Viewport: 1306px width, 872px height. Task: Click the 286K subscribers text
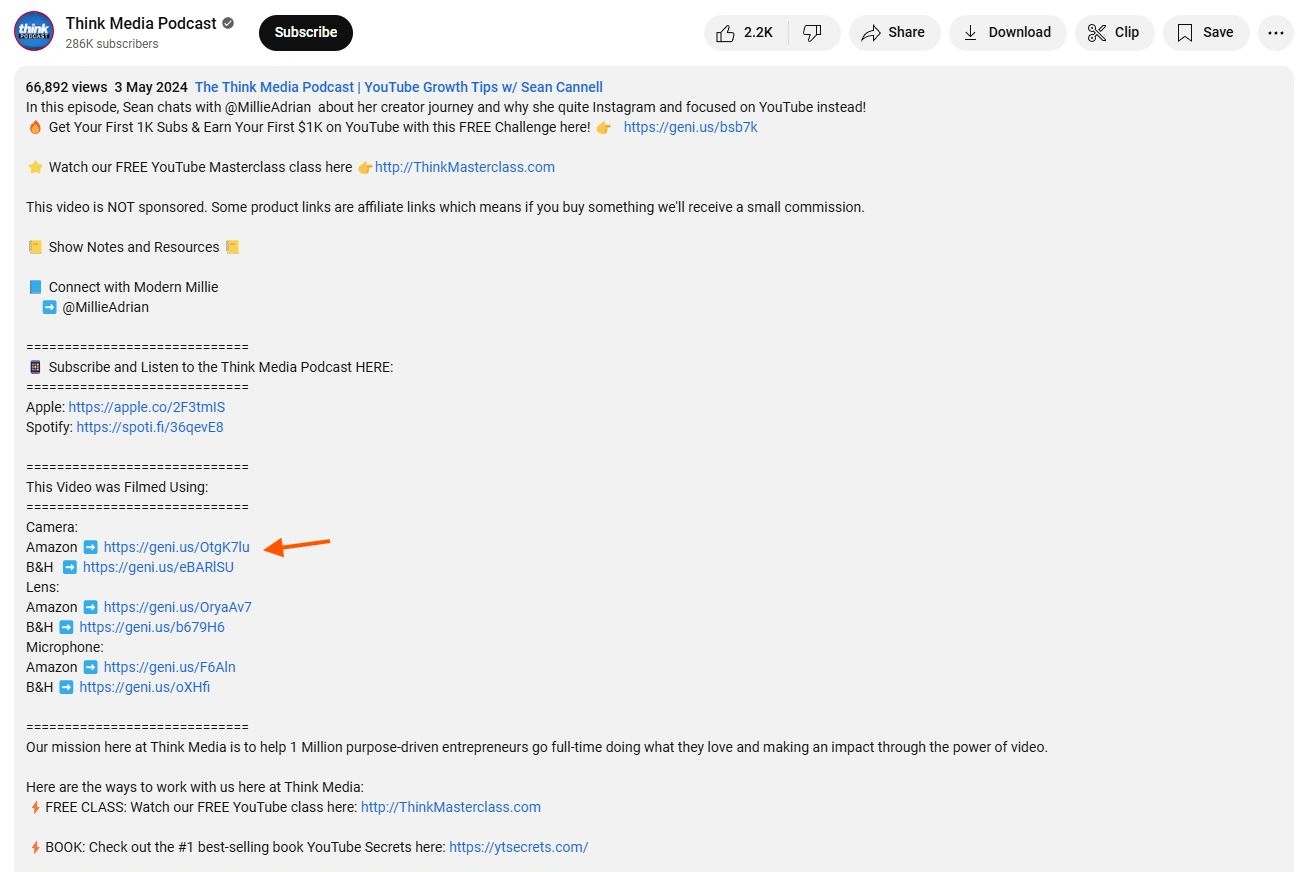tap(112, 44)
